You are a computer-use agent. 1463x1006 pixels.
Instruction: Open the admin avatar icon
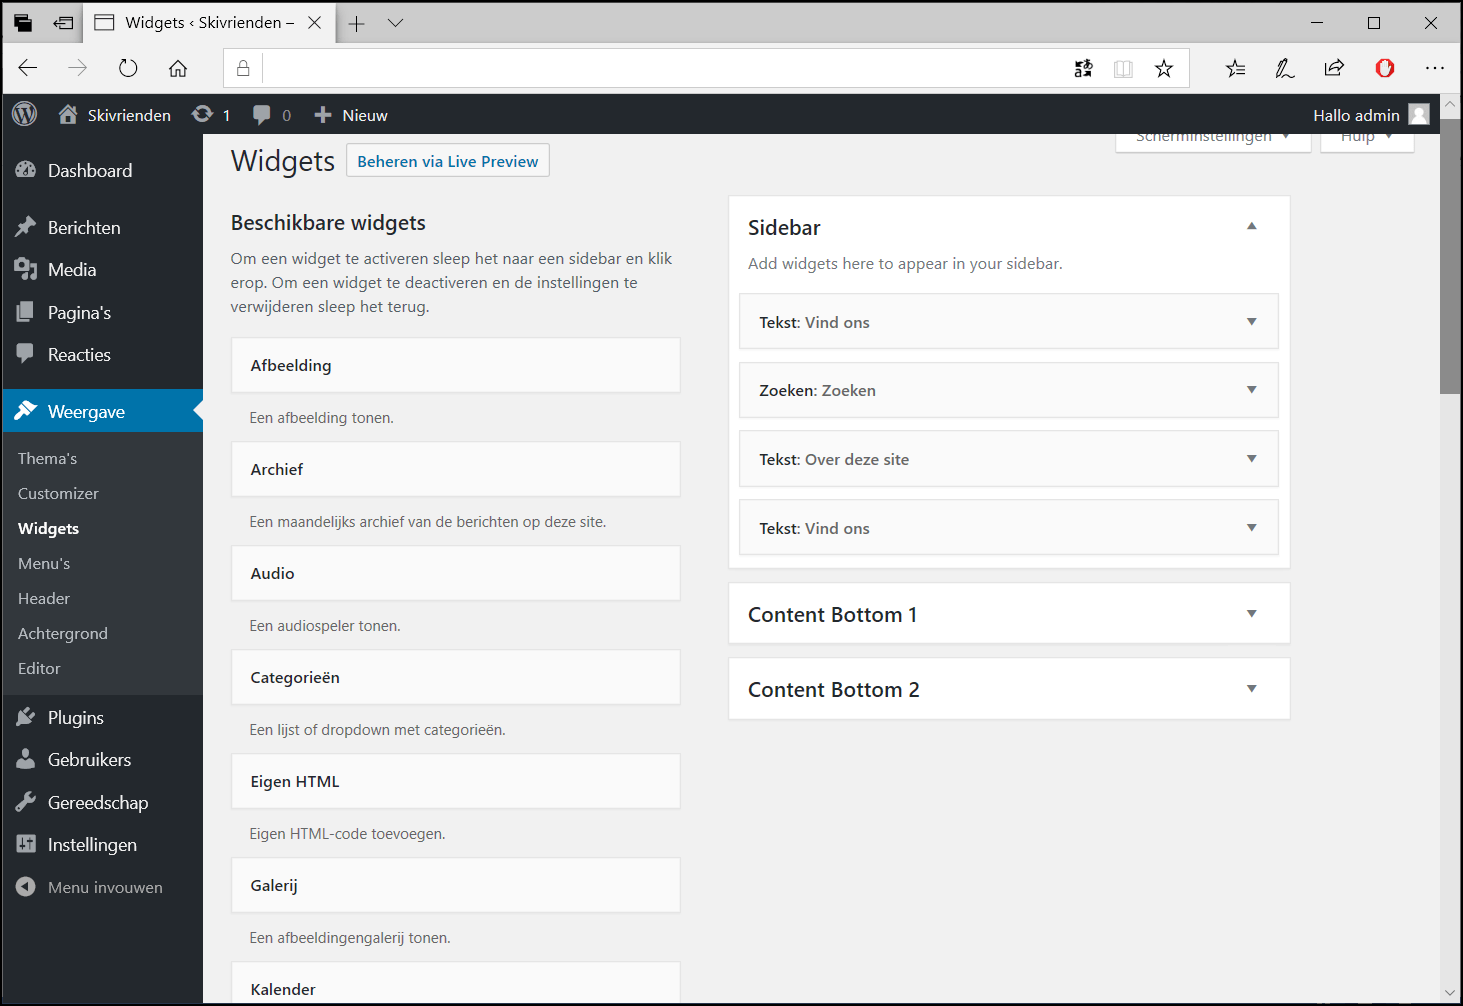click(x=1419, y=115)
